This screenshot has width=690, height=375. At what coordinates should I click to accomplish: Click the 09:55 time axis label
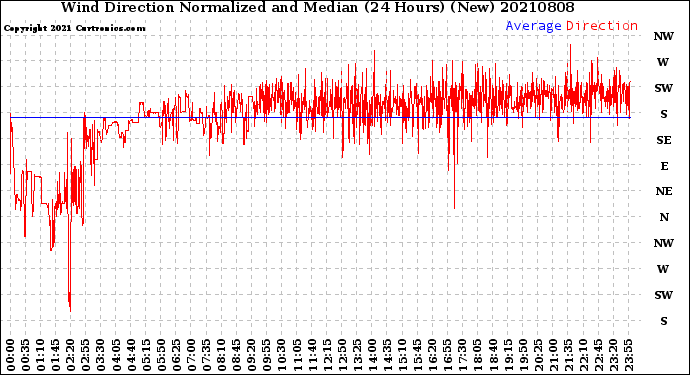(267, 355)
